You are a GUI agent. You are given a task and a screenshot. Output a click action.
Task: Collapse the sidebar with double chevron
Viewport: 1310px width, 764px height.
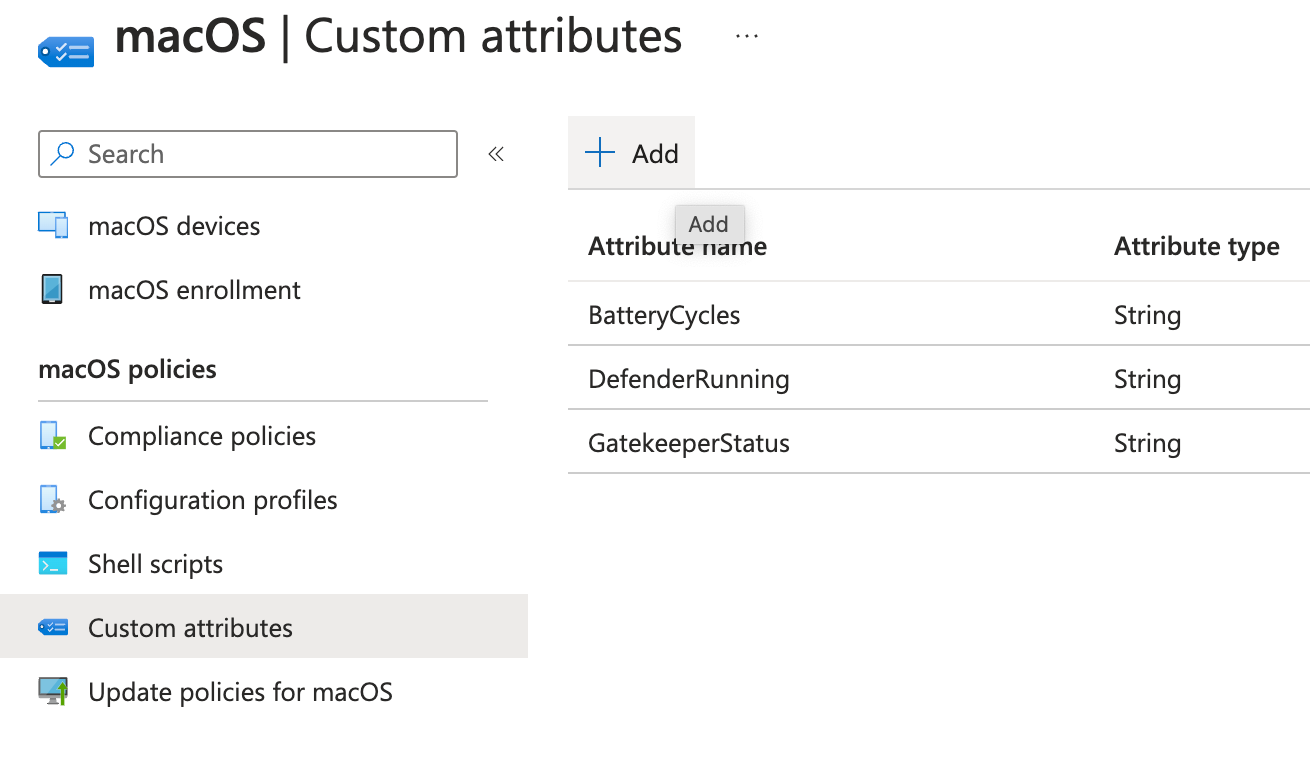496,154
